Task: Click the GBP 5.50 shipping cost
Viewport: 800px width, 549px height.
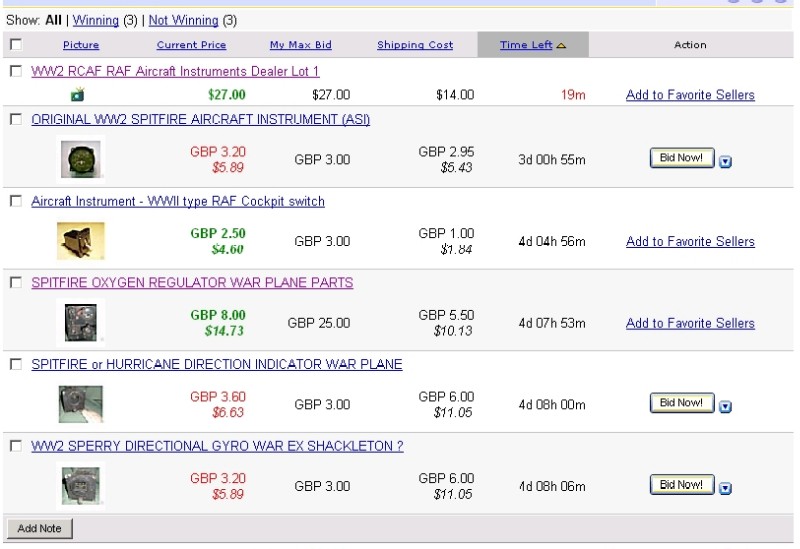Action: click(x=446, y=315)
